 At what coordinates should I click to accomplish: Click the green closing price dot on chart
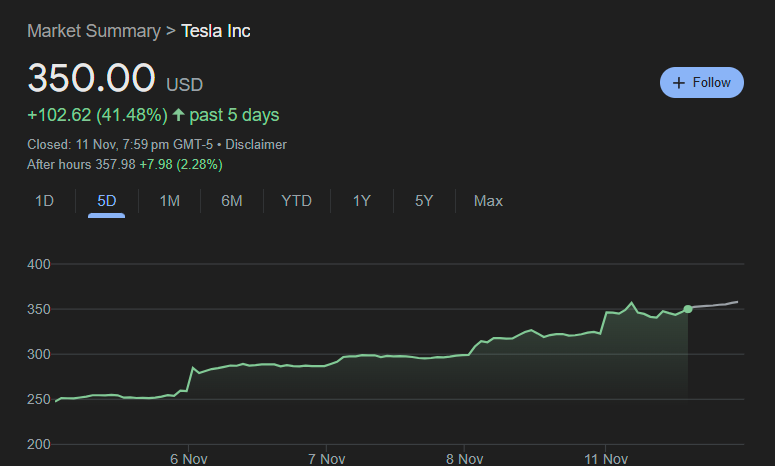click(x=688, y=309)
